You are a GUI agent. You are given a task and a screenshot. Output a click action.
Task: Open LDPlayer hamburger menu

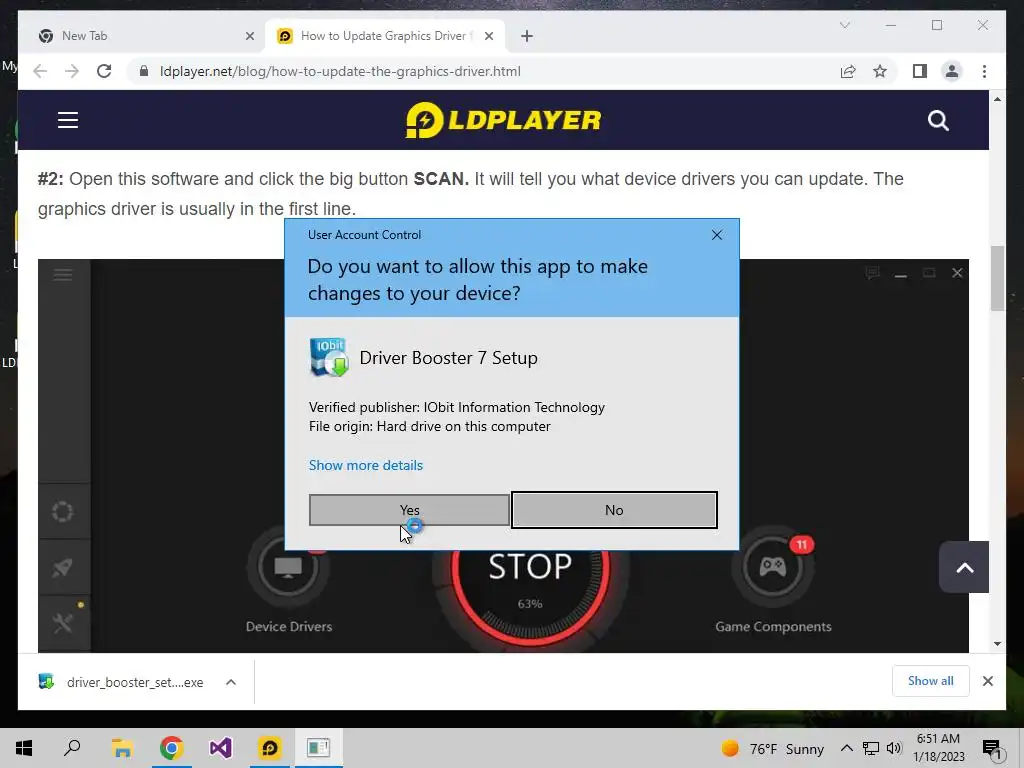point(68,120)
